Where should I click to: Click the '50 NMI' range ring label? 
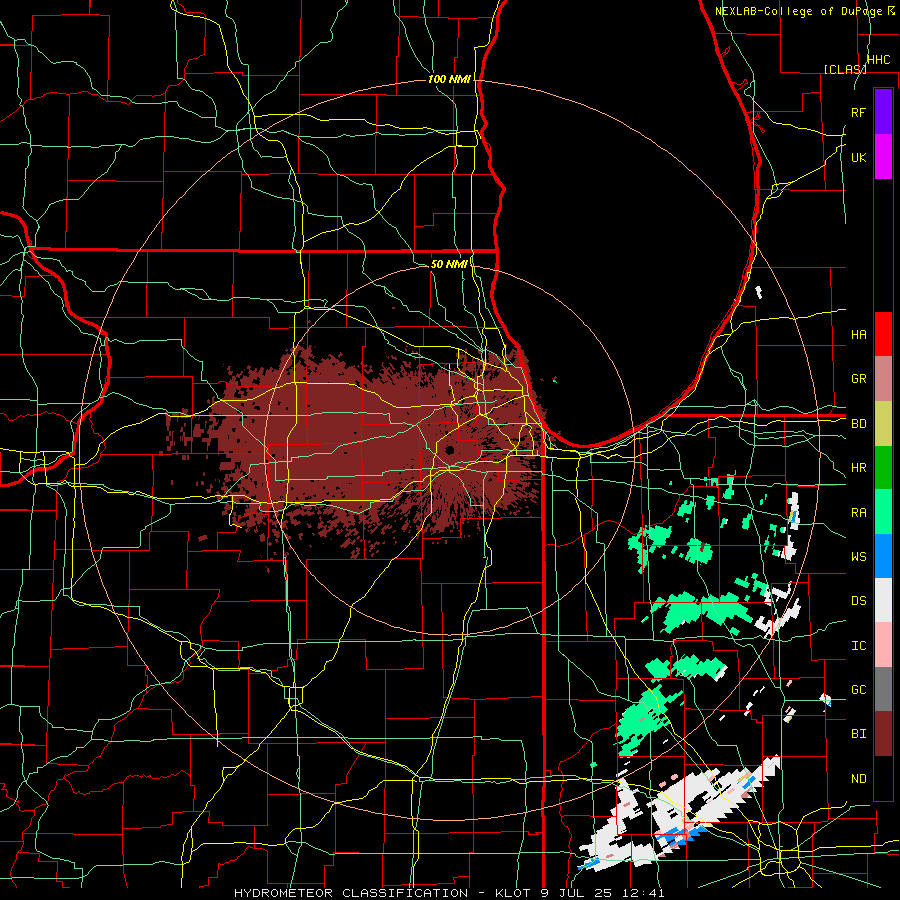coord(449,264)
